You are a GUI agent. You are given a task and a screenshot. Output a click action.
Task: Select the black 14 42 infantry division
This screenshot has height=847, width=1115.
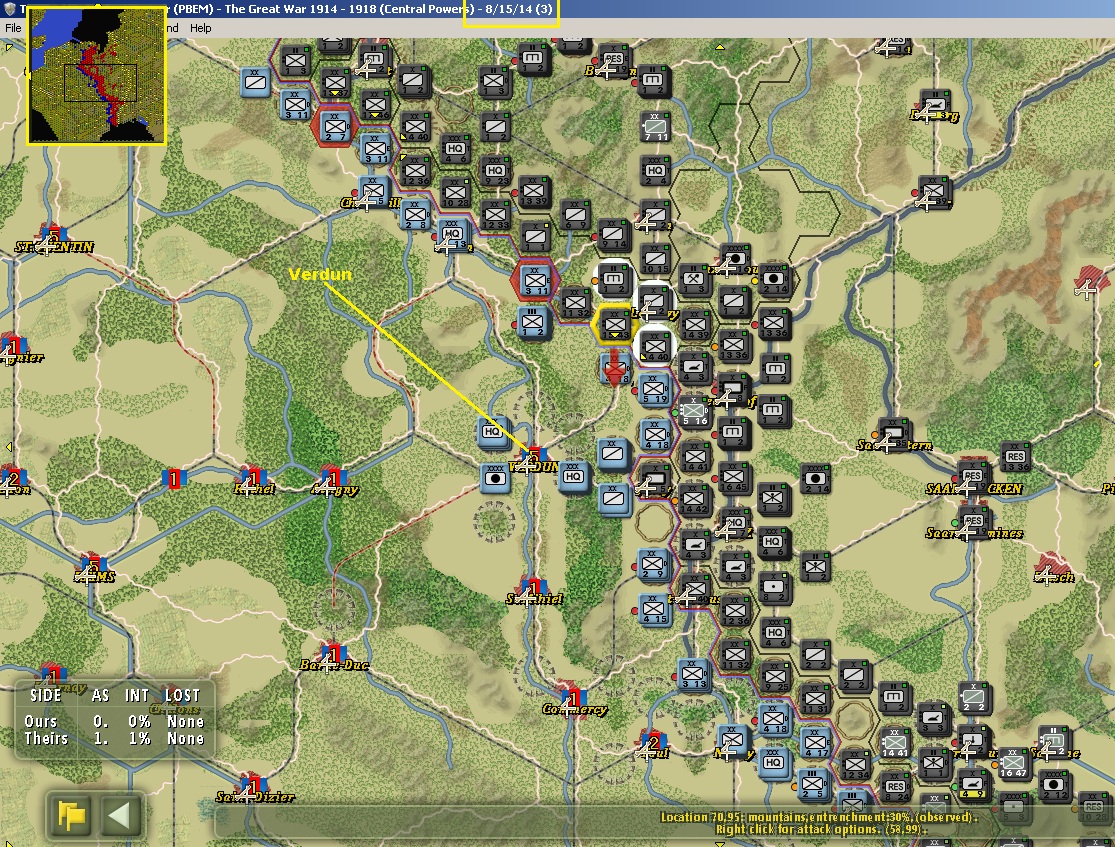click(693, 499)
